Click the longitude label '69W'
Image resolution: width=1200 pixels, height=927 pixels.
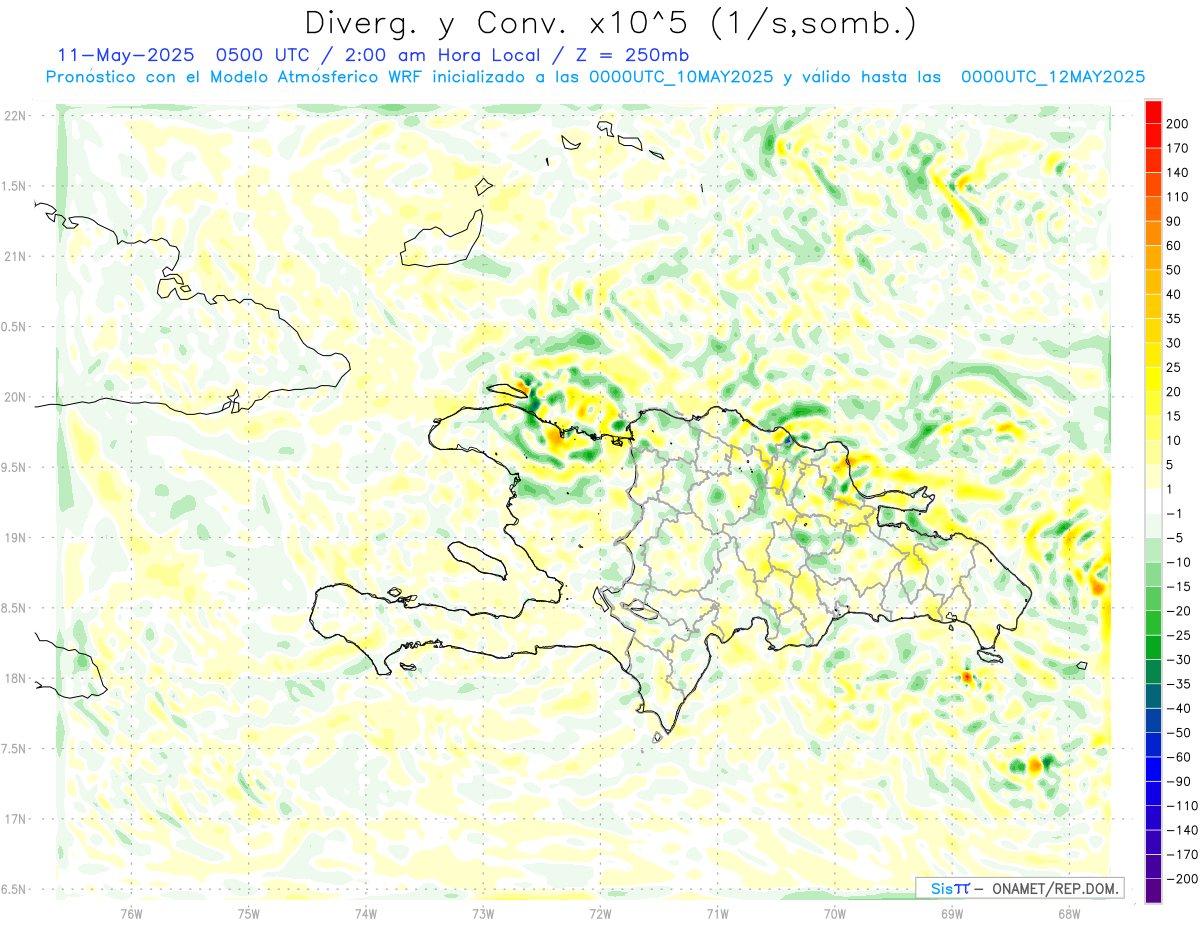point(951,913)
